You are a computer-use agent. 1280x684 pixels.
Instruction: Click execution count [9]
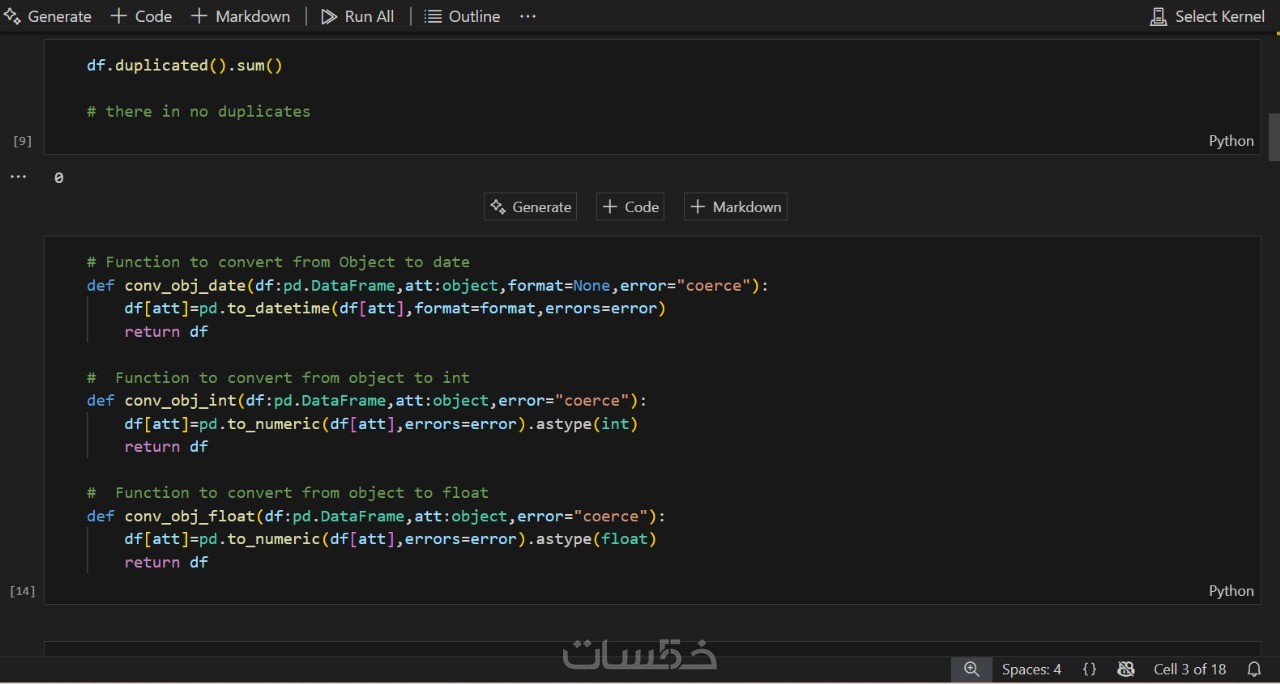tap(22, 141)
